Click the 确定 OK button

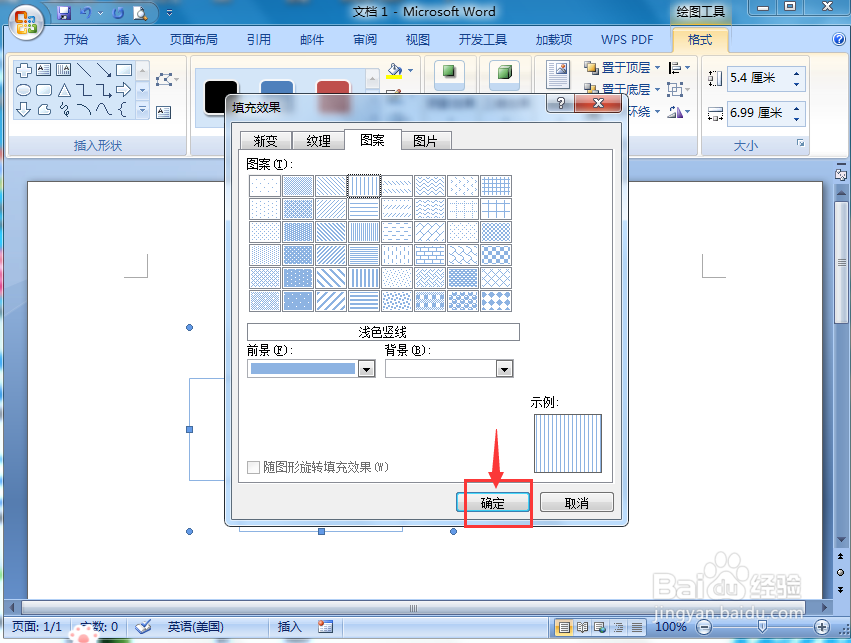tap(493, 502)
